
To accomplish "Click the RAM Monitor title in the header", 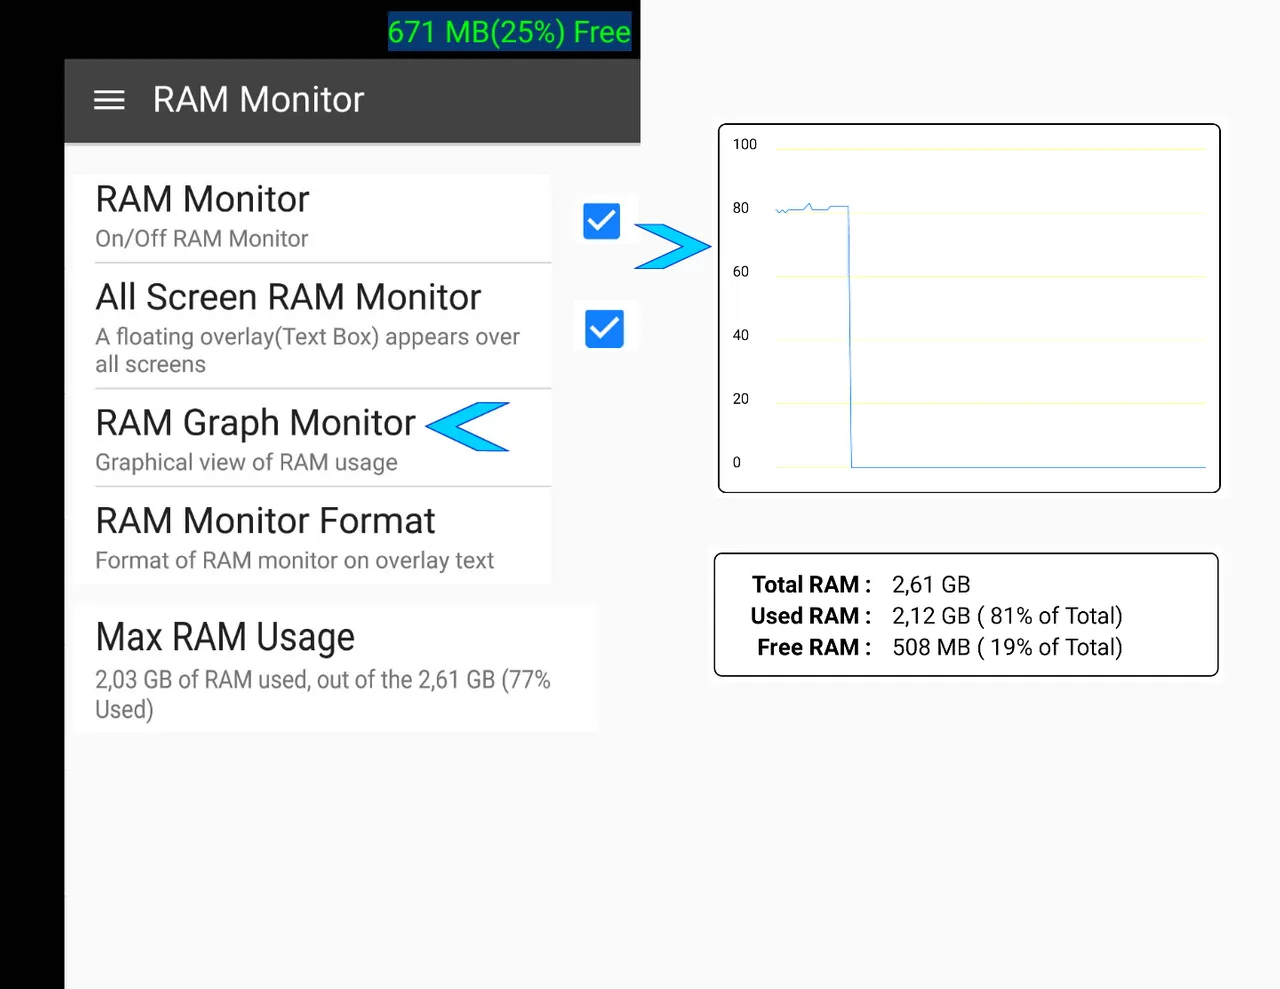I will 258,100.
